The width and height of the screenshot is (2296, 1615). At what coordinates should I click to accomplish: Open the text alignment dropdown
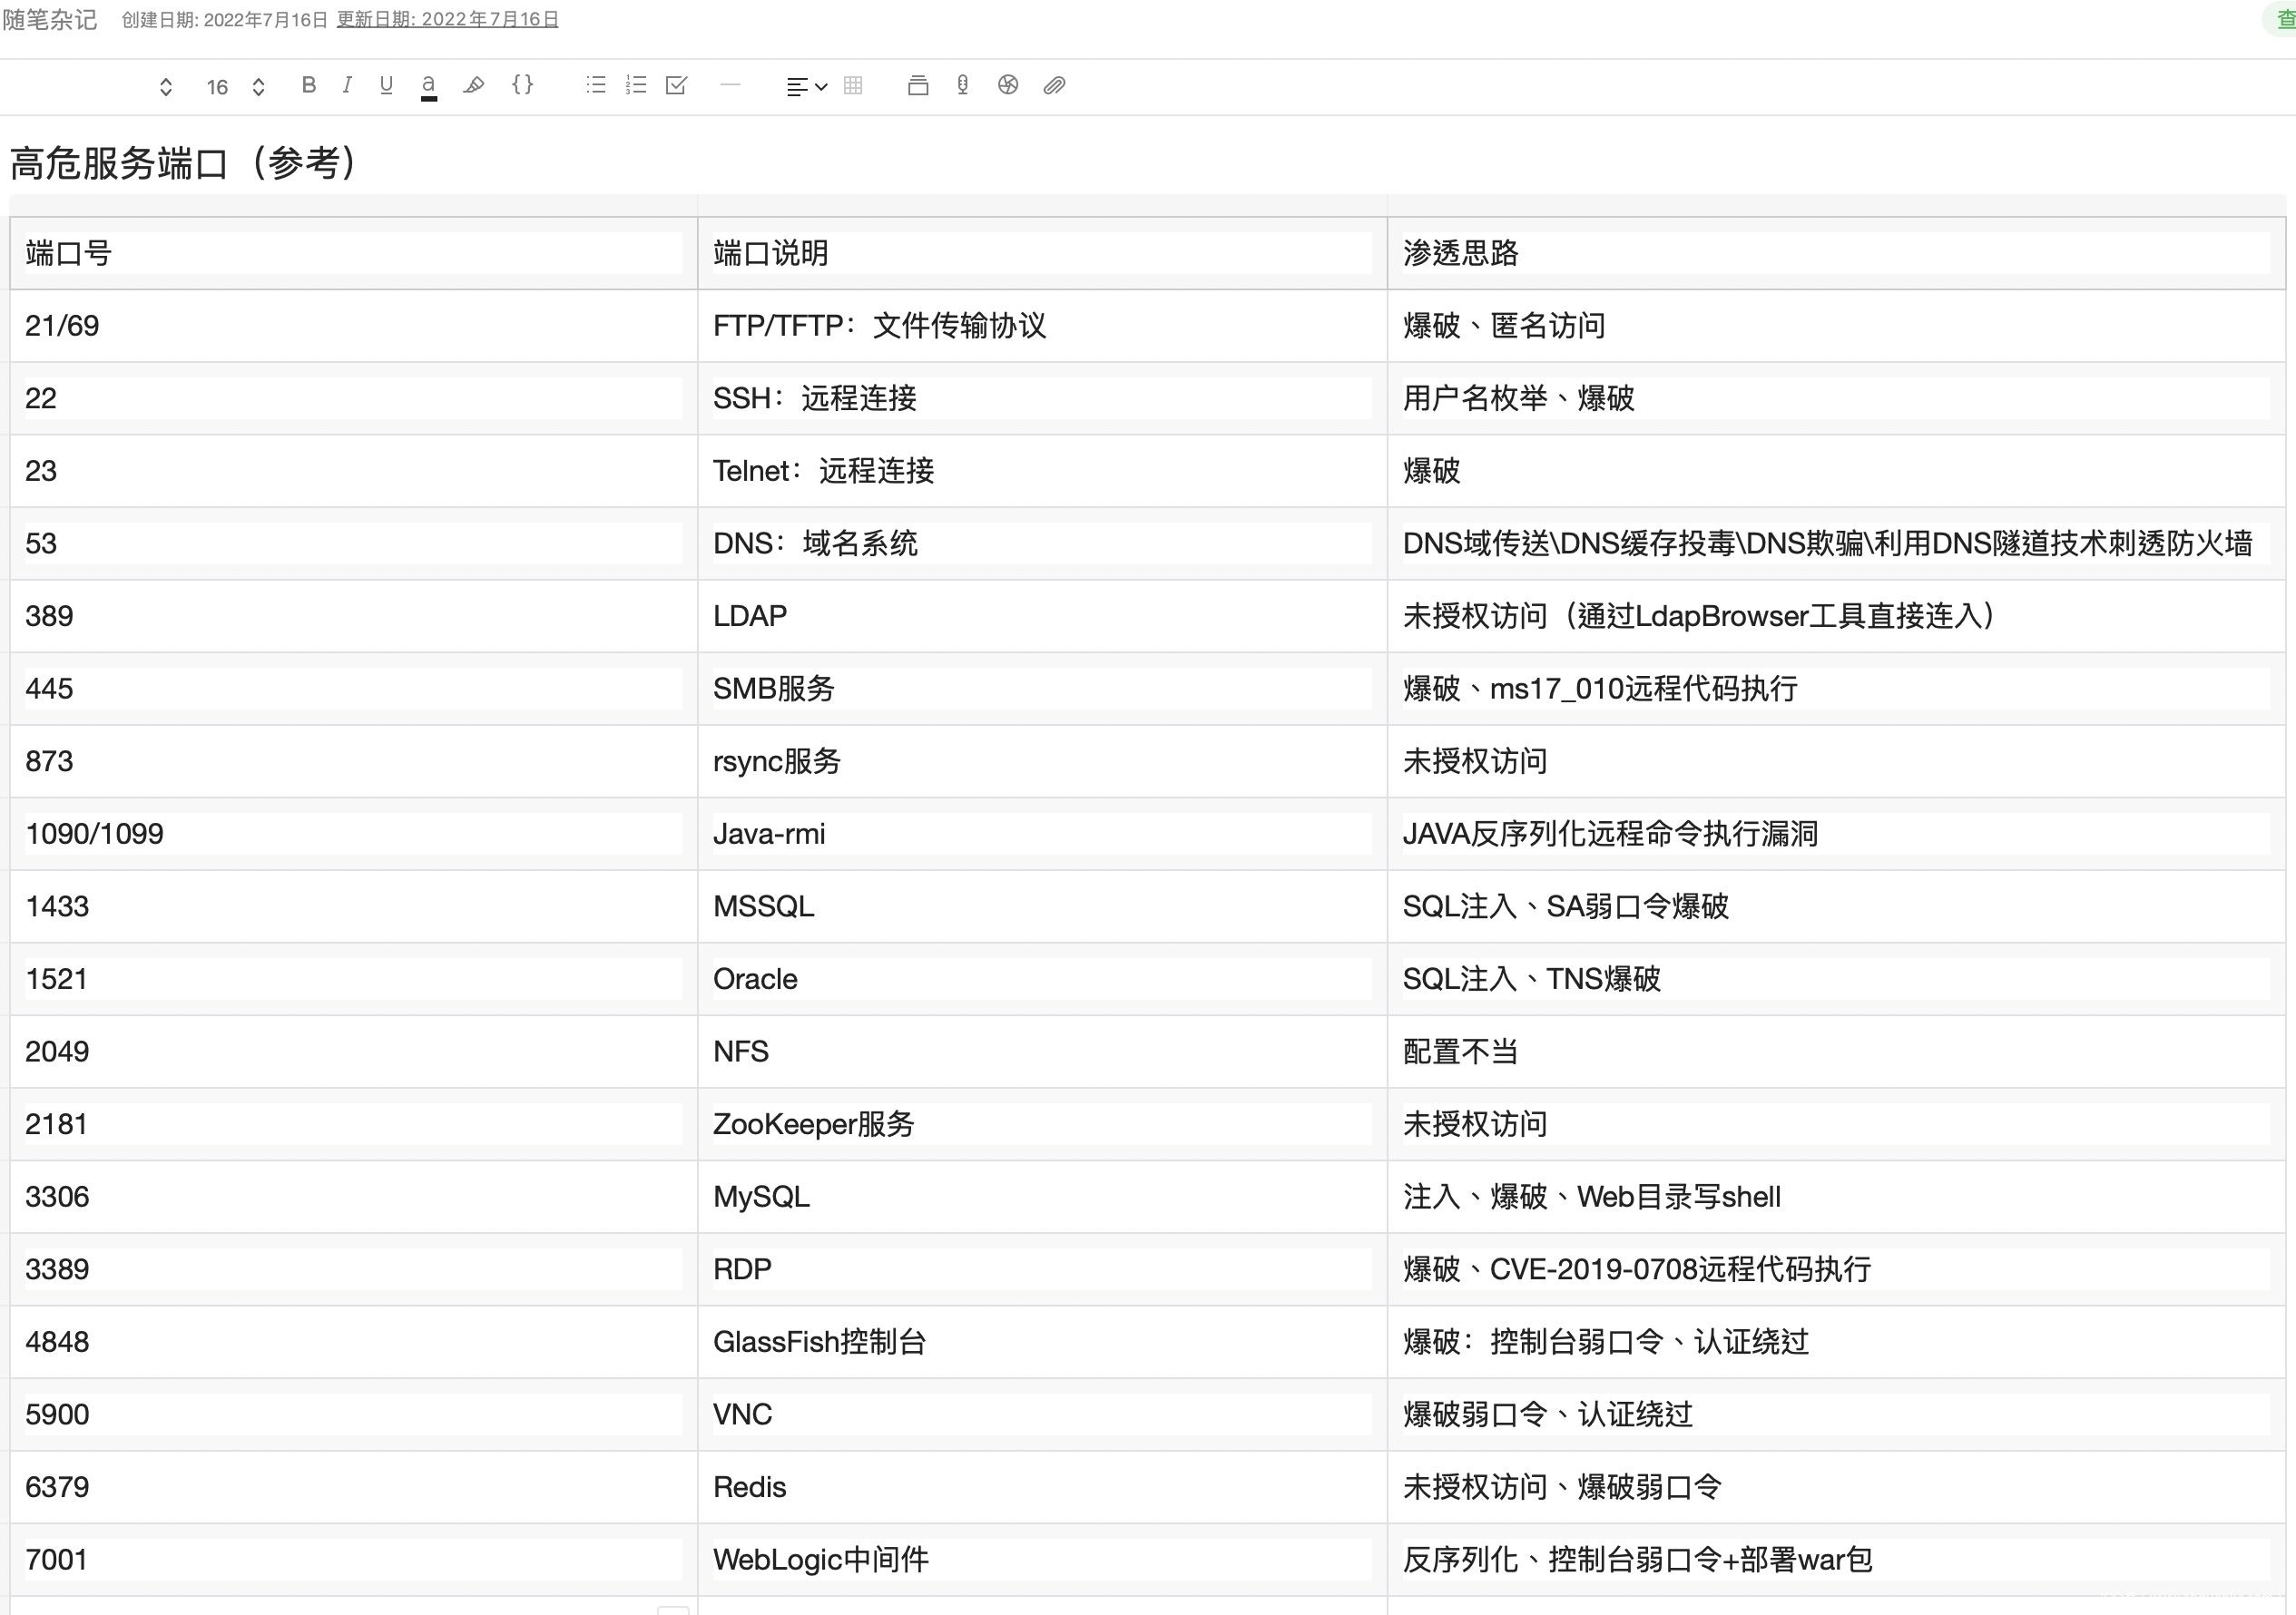pyautogui.click(x=807, y=87)
